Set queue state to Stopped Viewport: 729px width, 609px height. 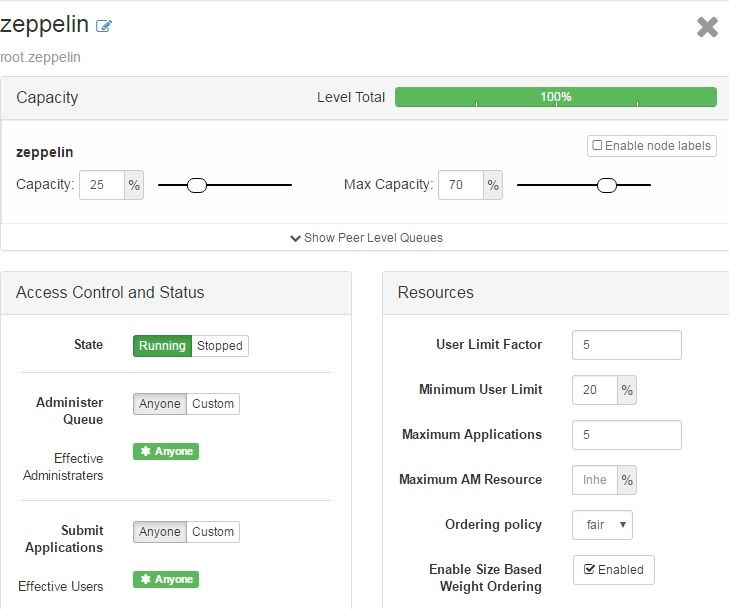coord(219,346)
